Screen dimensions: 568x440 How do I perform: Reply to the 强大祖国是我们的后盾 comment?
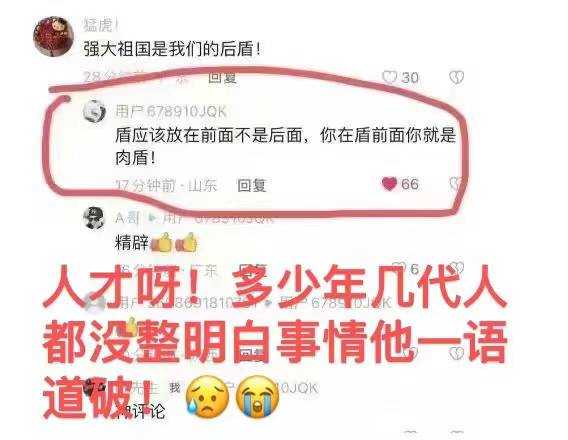click(222, 77)
